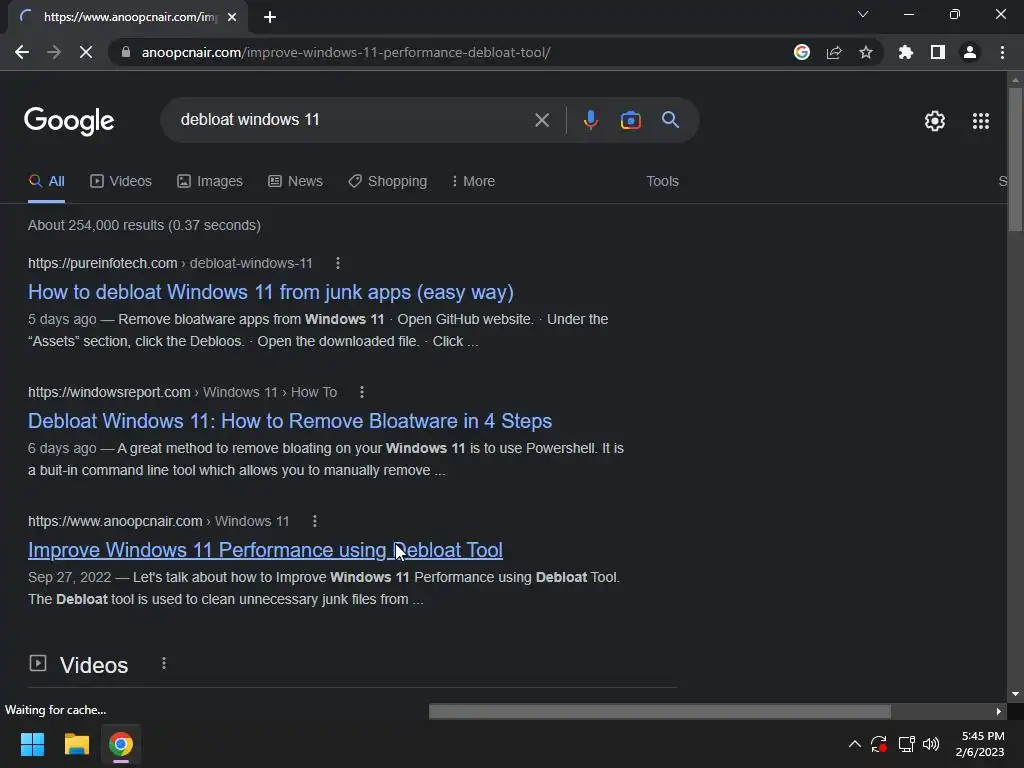Click the horizontal scrollbar thumb
This screenshot has height=768, width=1024.
660,711
